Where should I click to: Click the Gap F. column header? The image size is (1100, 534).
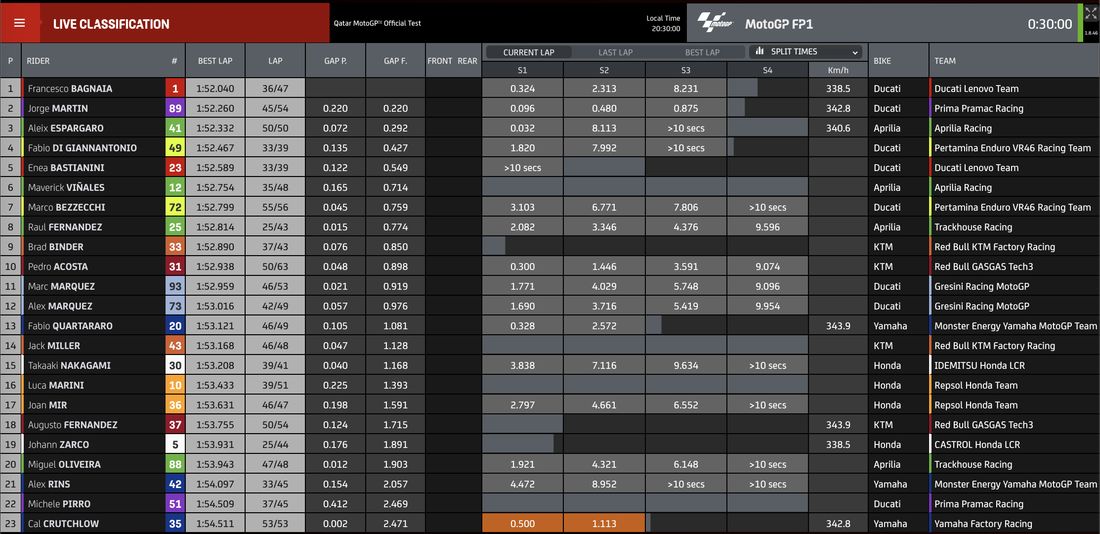pyautogui.click(x=396, y=60)
